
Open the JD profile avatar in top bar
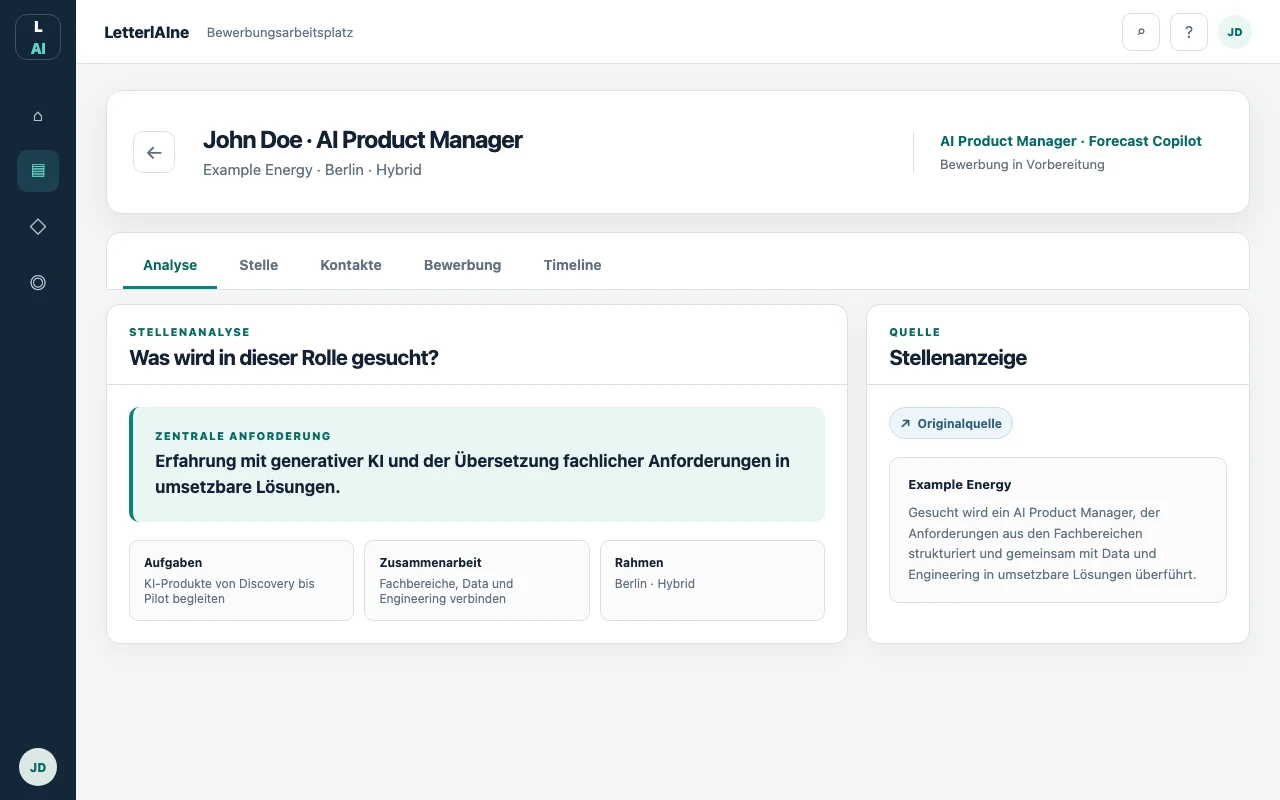[1235, 32]
